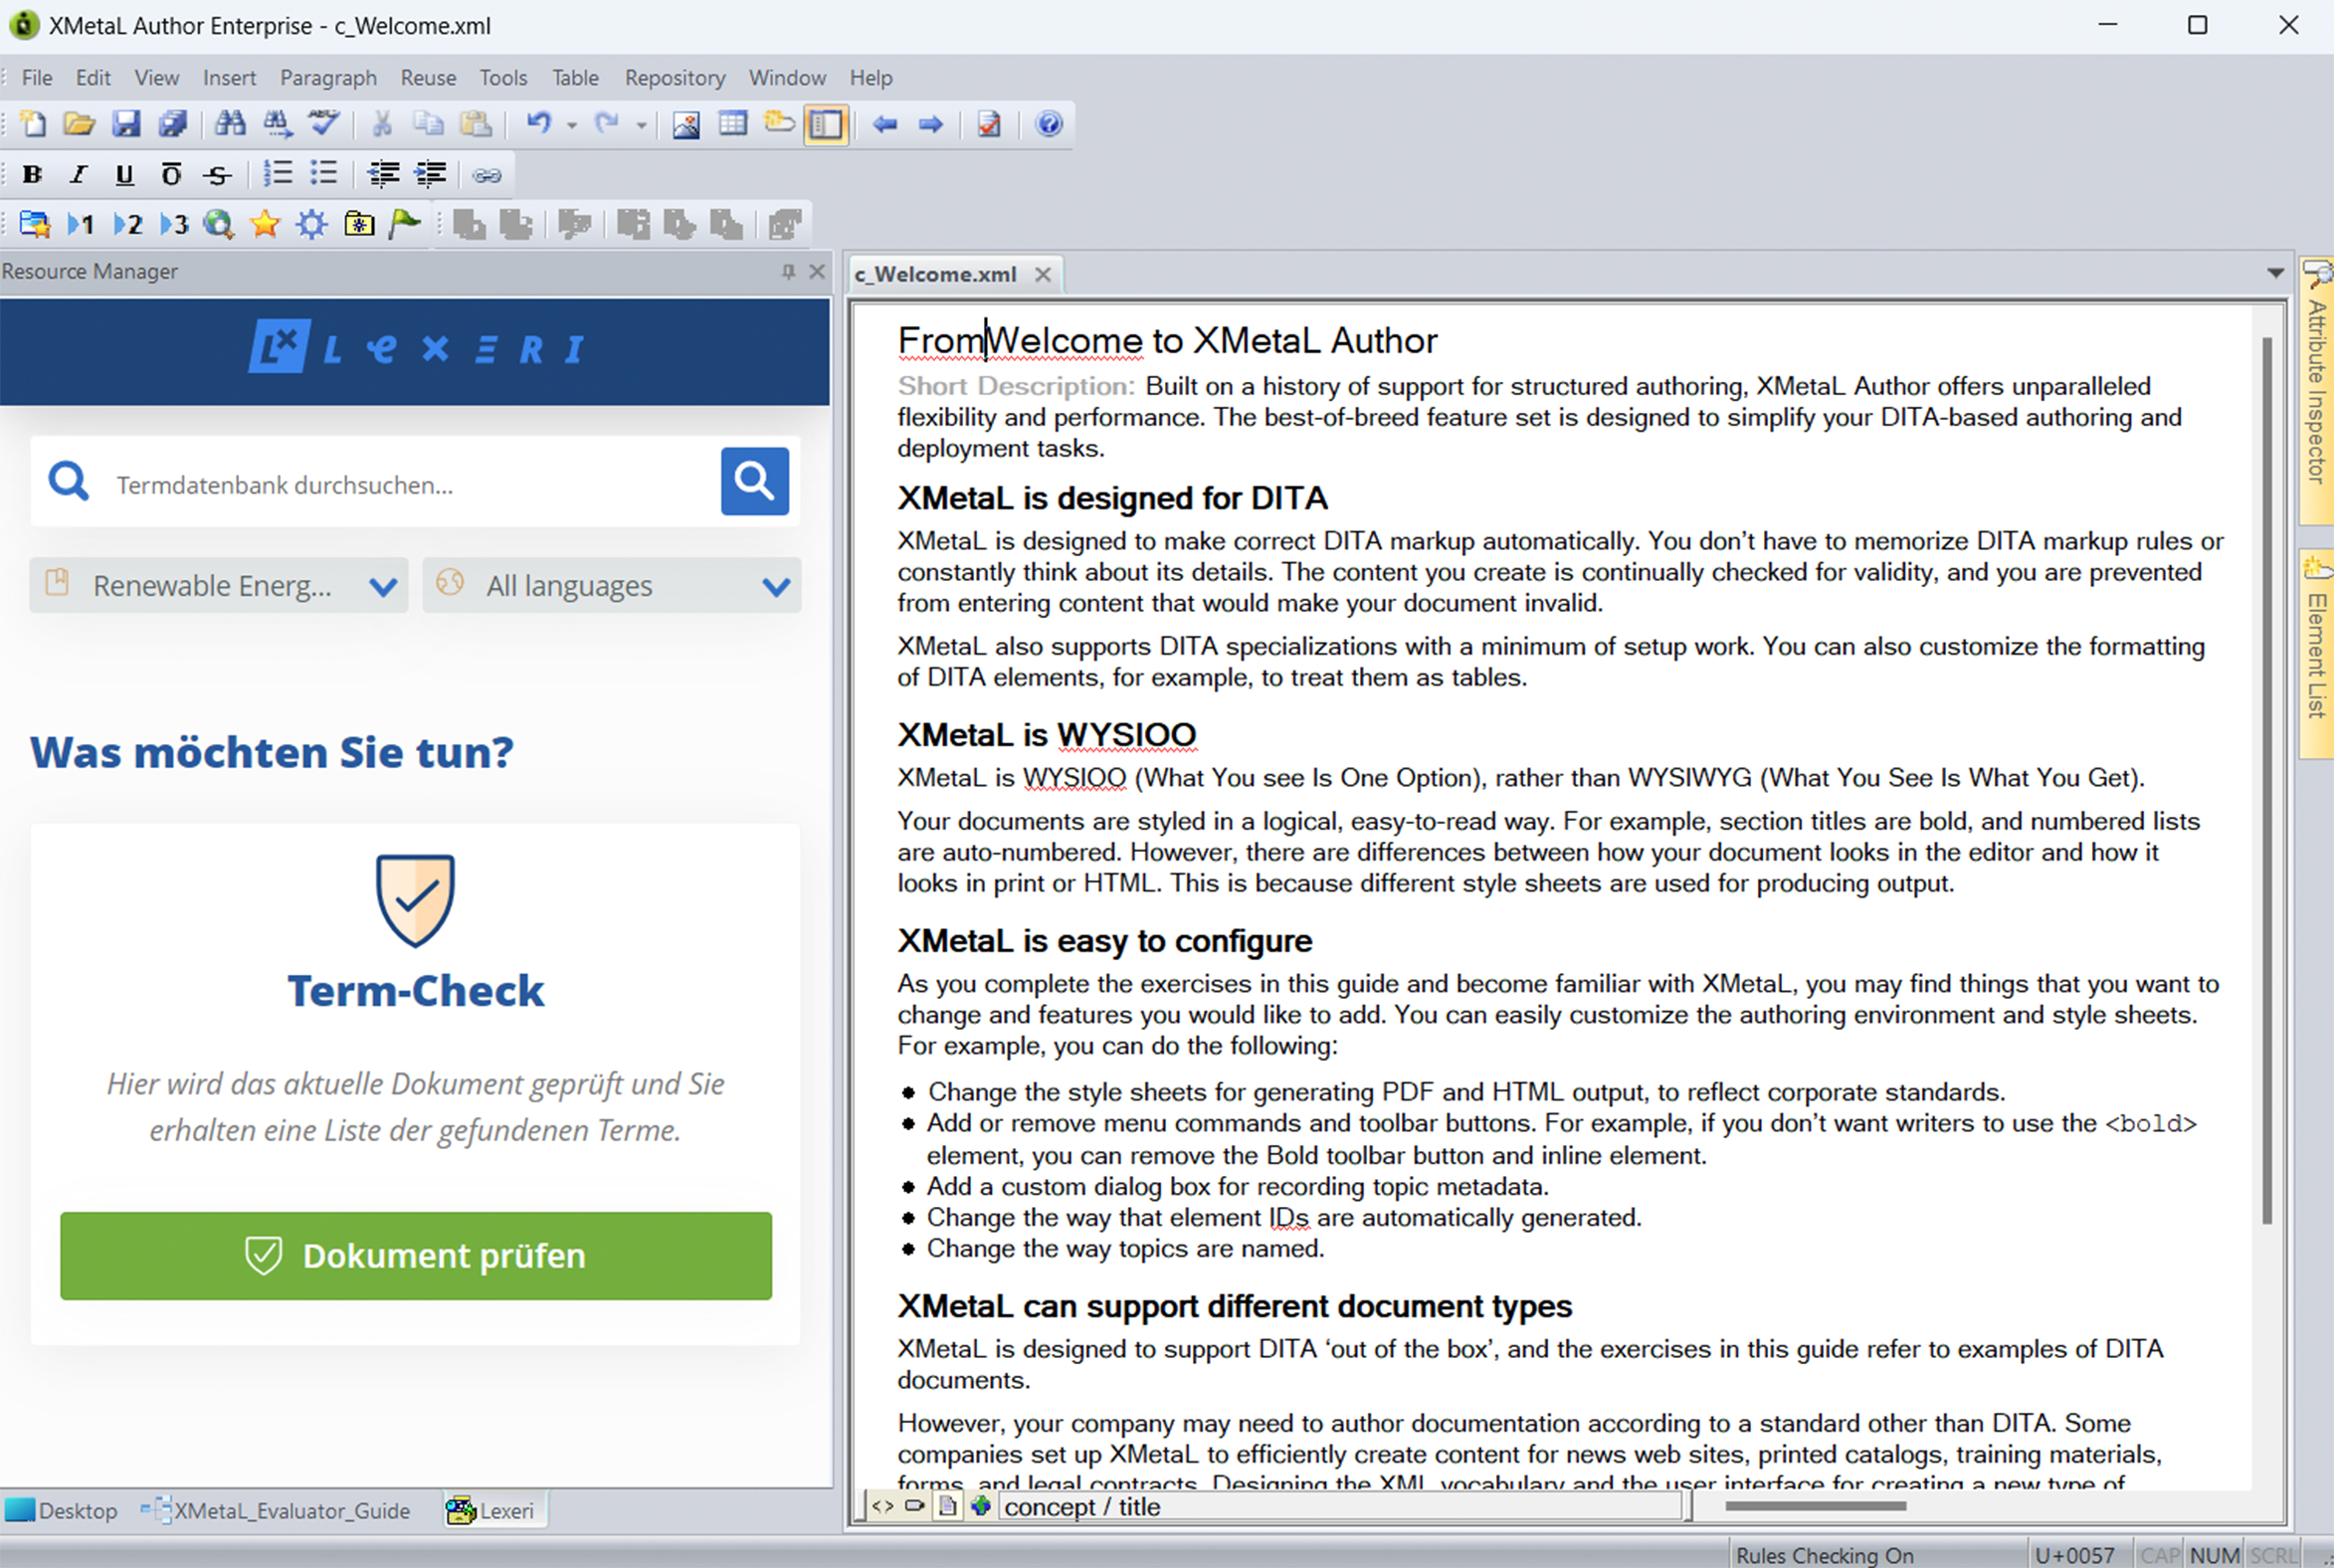Click the vertical scrollbar of the document

click(2267, 780)
